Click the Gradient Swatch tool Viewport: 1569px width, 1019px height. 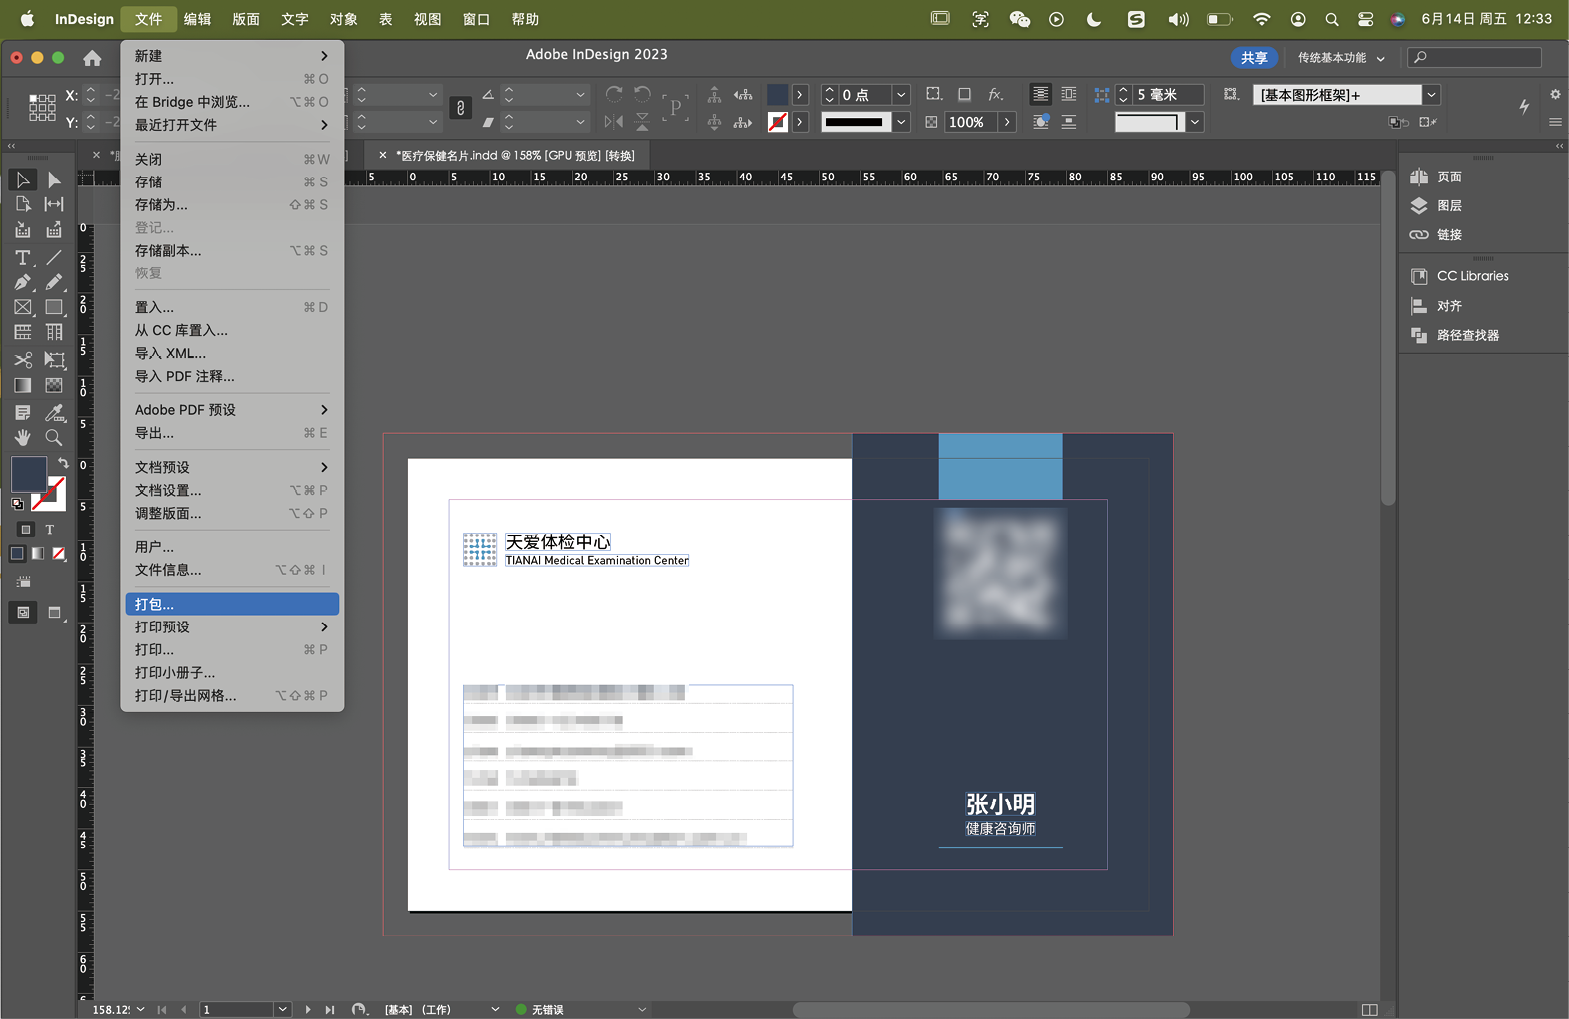click(22, 386)
